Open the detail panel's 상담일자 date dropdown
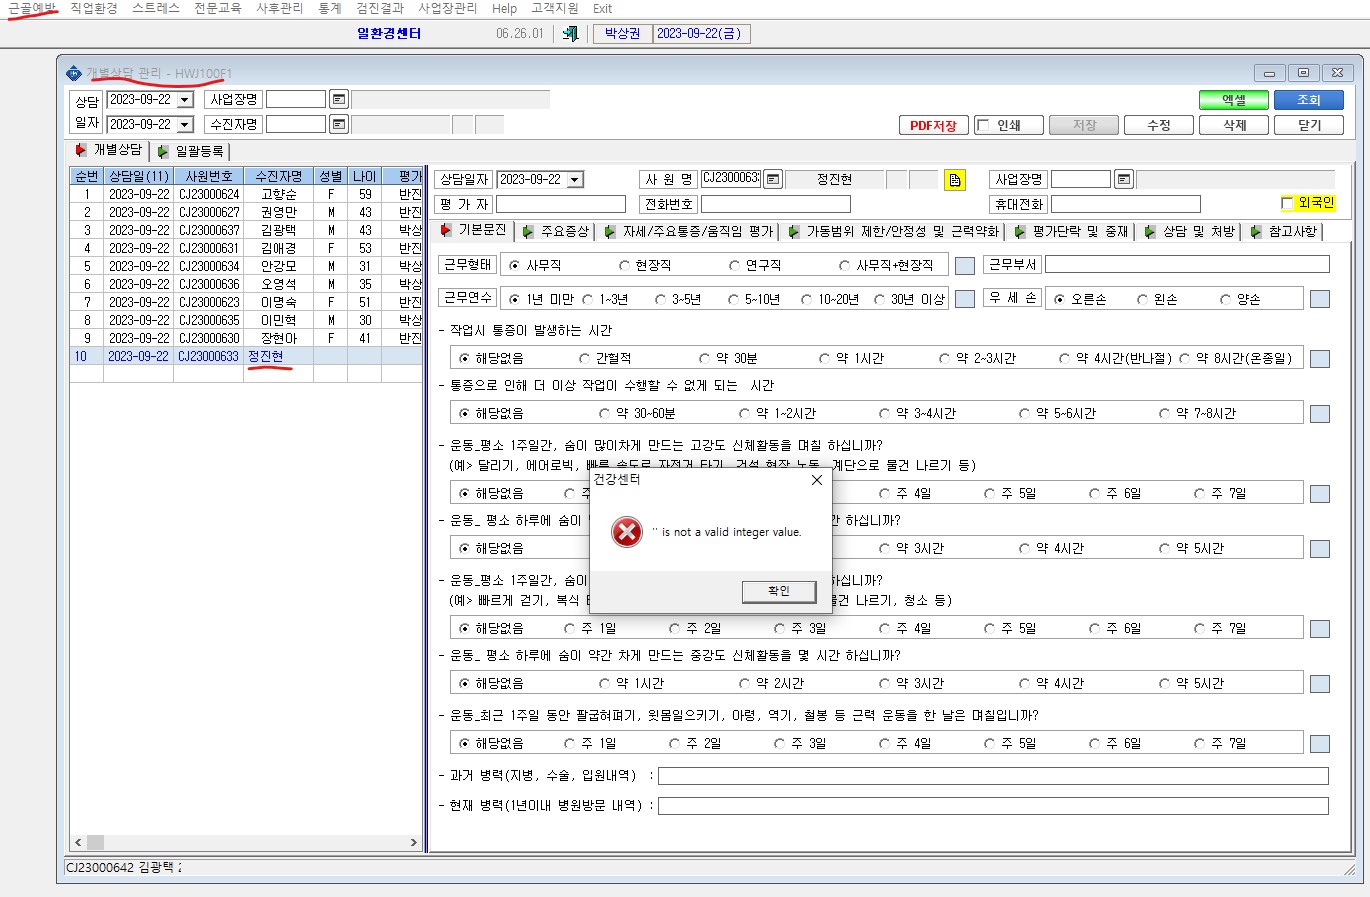 (x=575, y=180)
